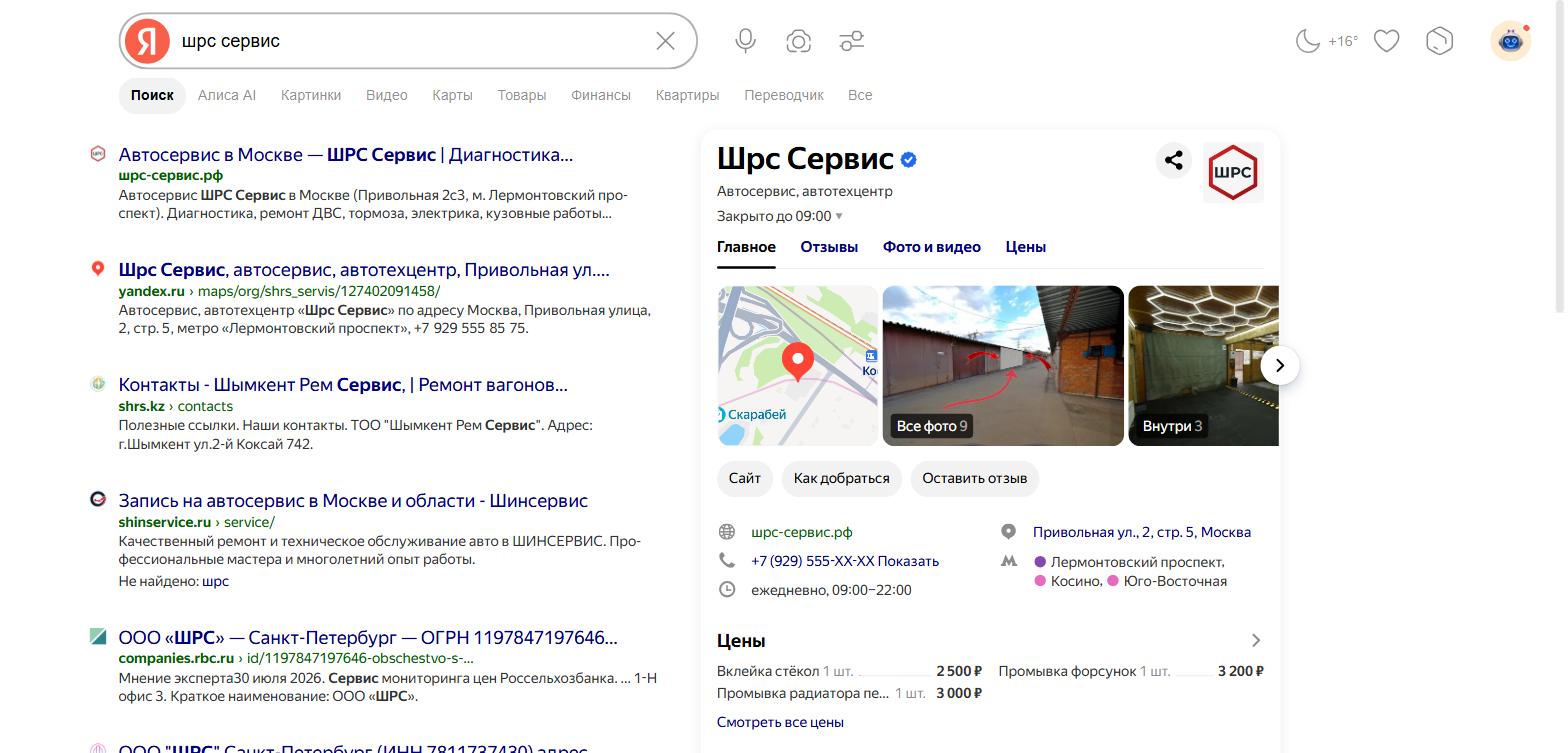Select the Цены tab in company card
This screenshot has width=1568, height=753.
point(1026,247)
